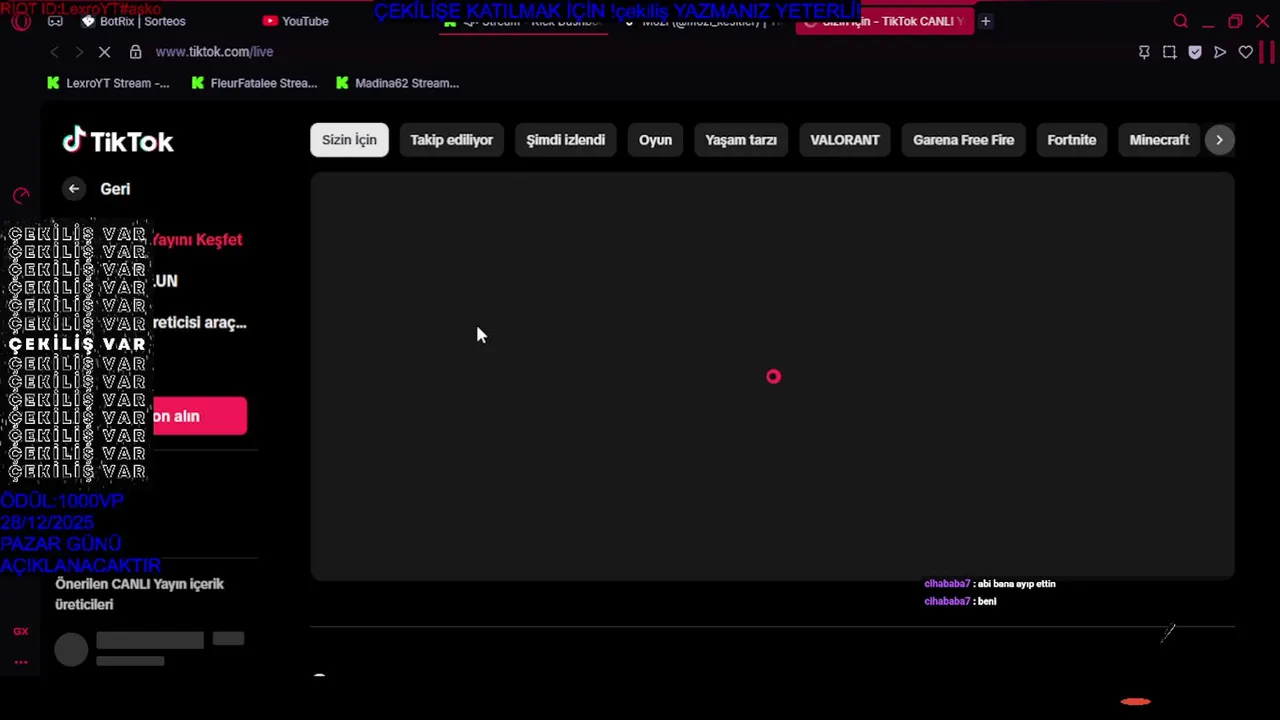Click the loading live video player area
The height and width of the screenshot is (720, 1280).
click(x=772, y=376)
